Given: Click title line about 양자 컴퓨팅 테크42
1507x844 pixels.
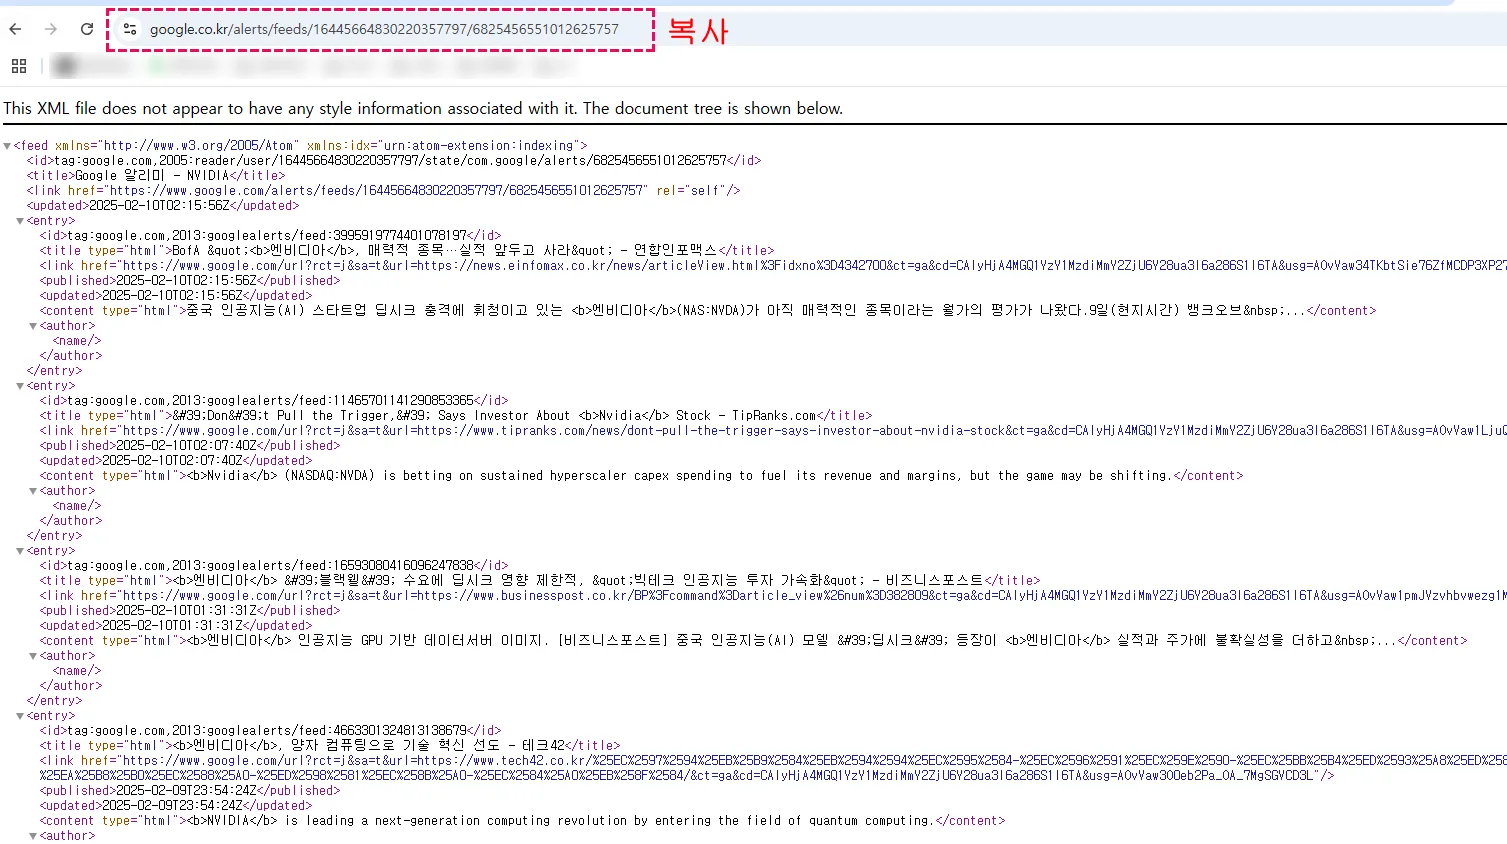Looking at the screenshot, I should pos(330,746).
